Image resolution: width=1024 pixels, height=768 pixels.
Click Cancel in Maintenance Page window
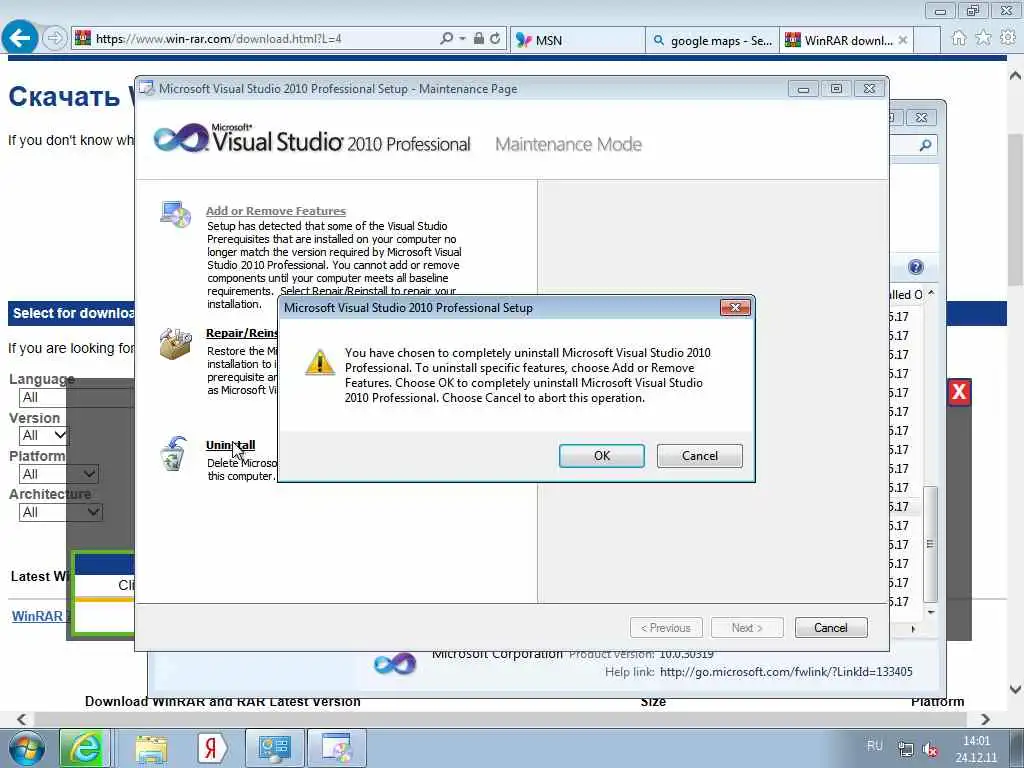pos(831,628)
